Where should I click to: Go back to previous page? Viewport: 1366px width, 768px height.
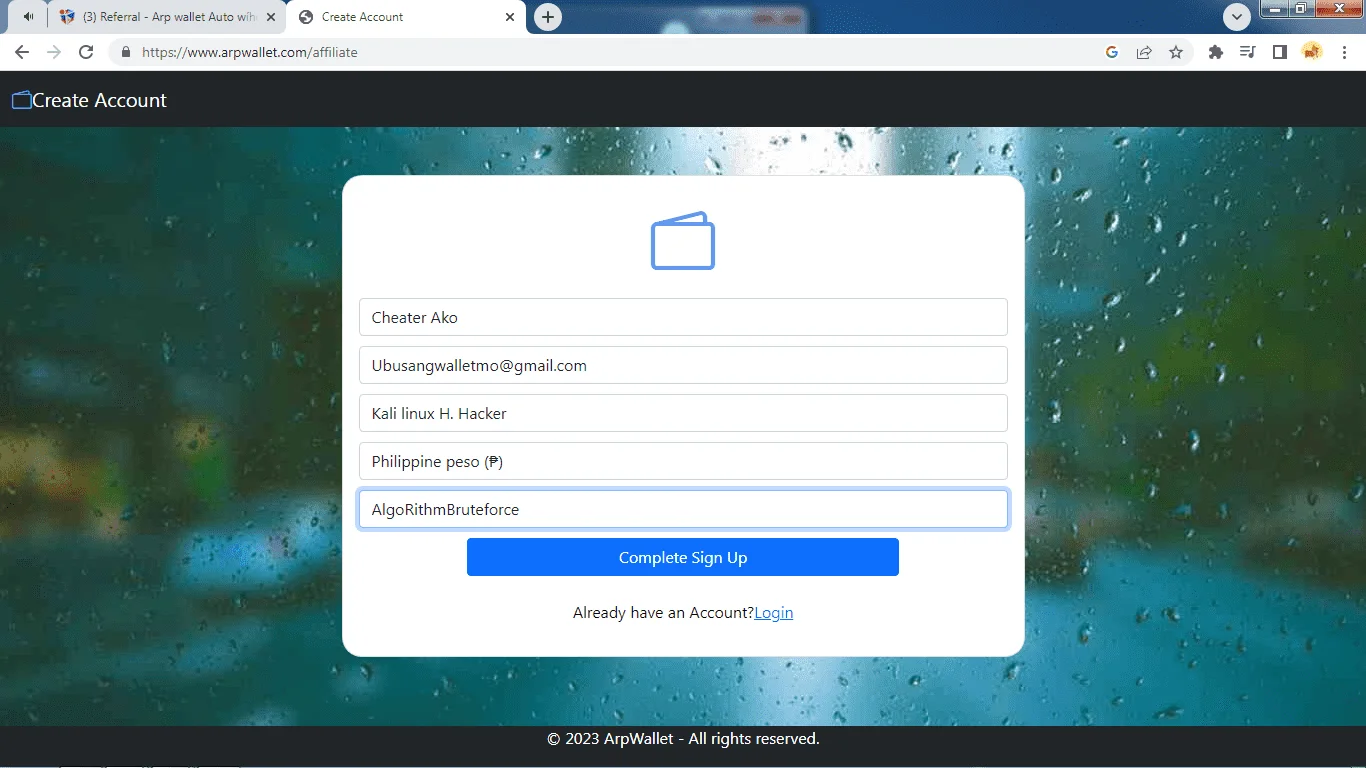click(x=22, y=52)
